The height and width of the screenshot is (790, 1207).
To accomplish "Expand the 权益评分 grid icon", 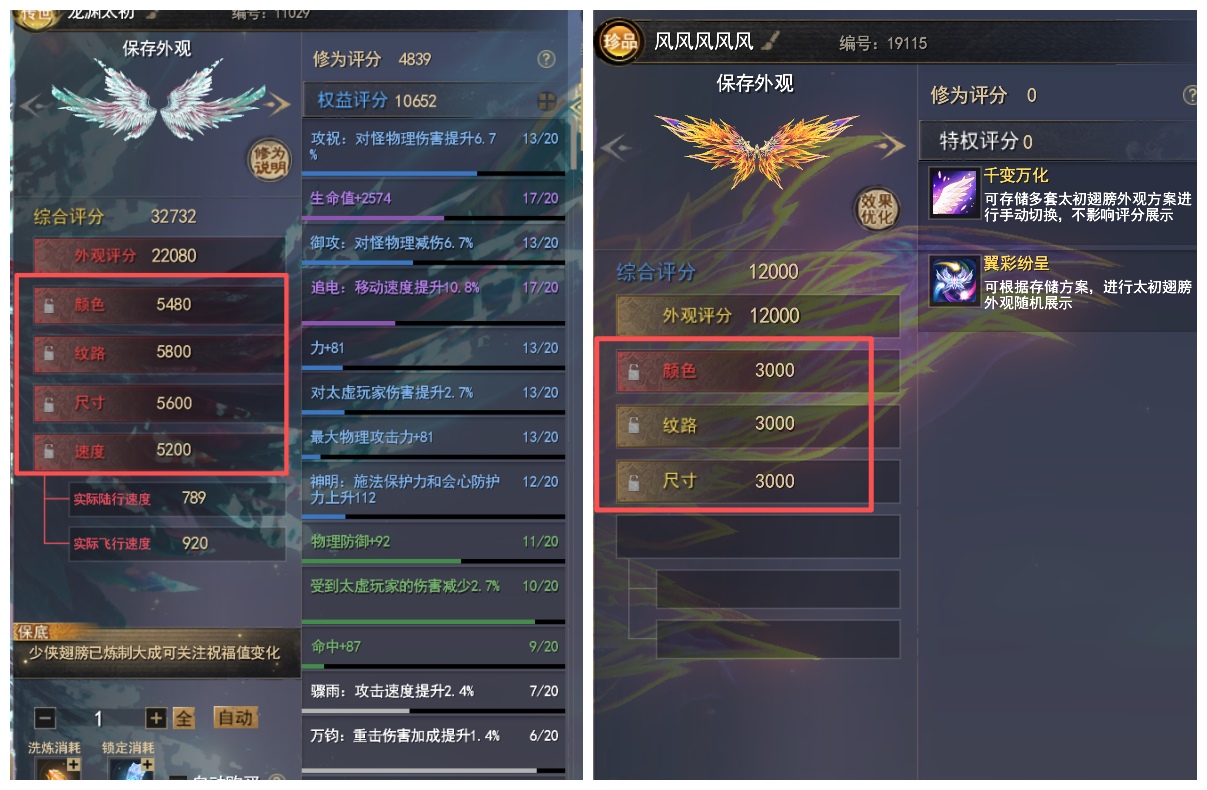I will coord(546,101).
